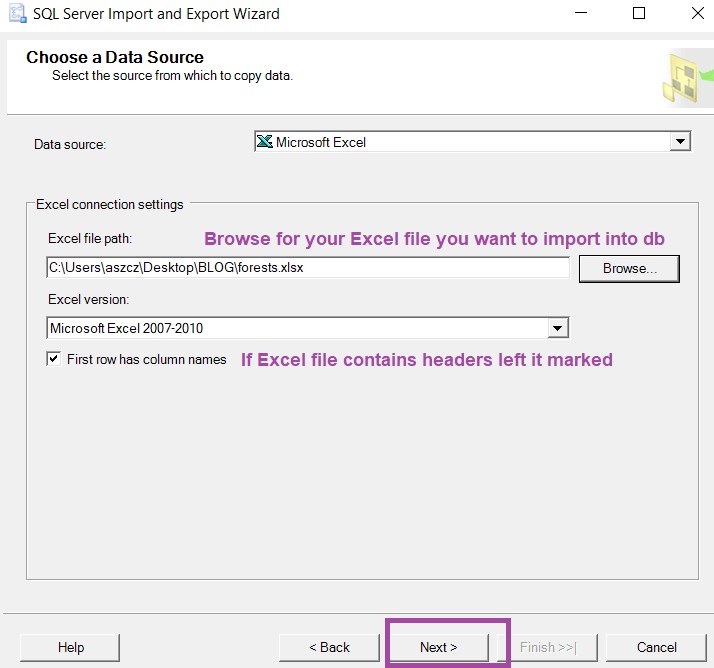714x668 pixels.
Task: Maximize the Import and Export Wizard window
Action: [x=639, y=14]
